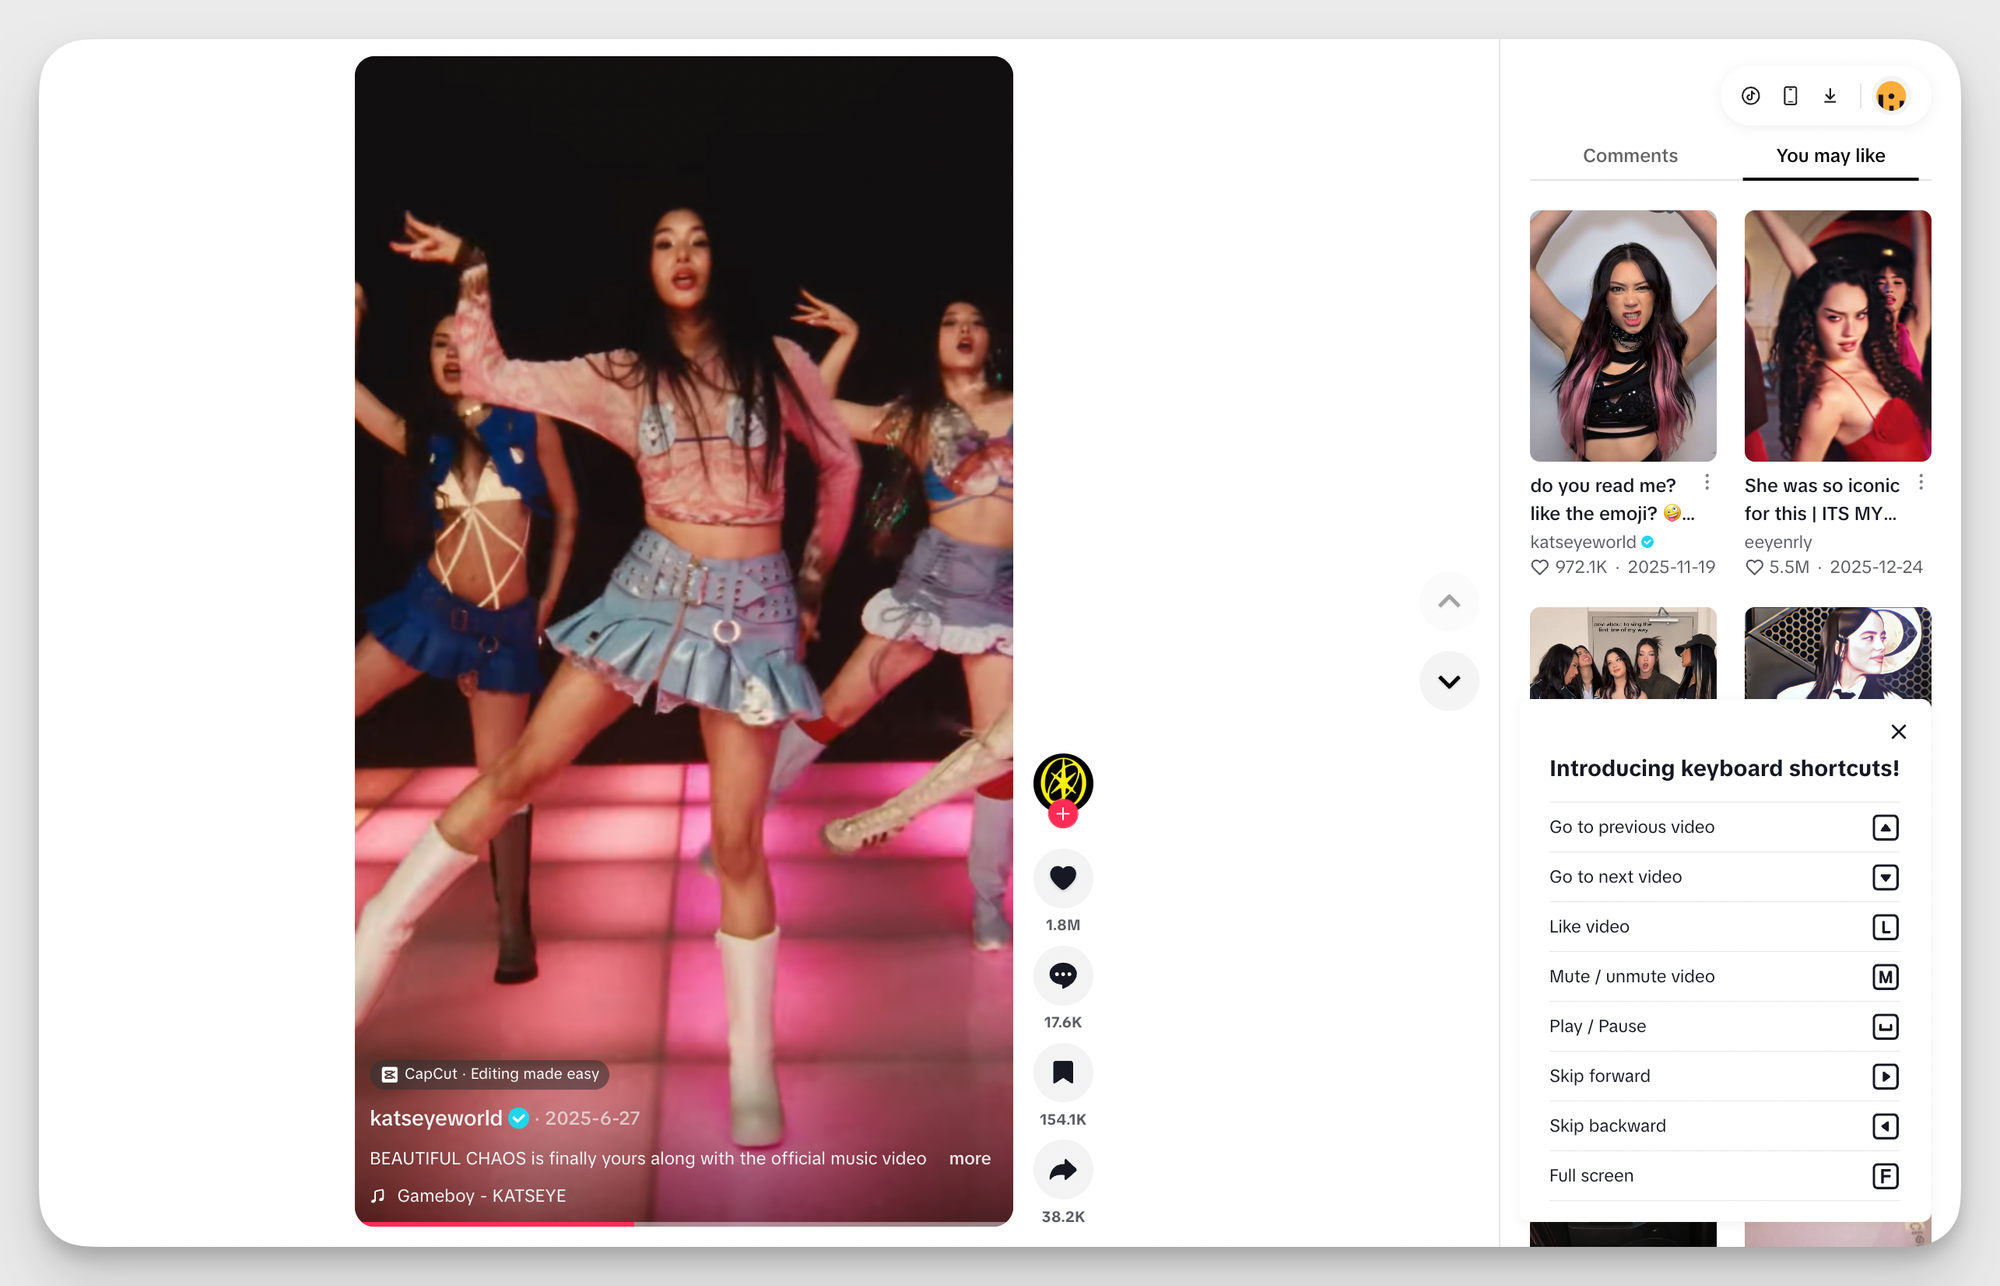Save the video with the bookmark icon
The image size is (2000, 1286).
point(1063,1071)
